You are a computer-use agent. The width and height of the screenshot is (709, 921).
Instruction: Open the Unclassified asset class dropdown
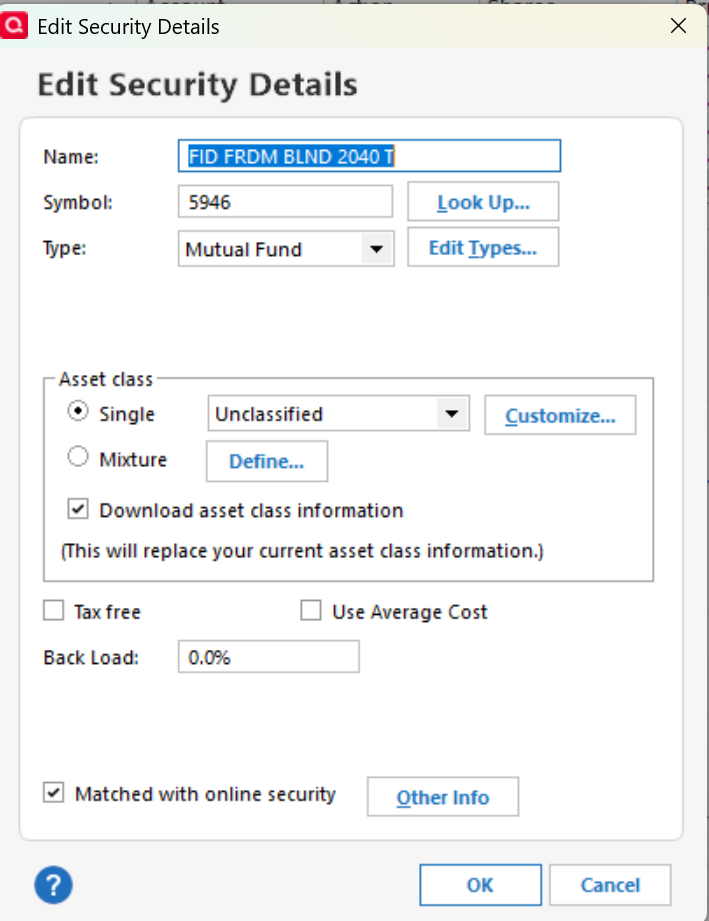[338, 414]
